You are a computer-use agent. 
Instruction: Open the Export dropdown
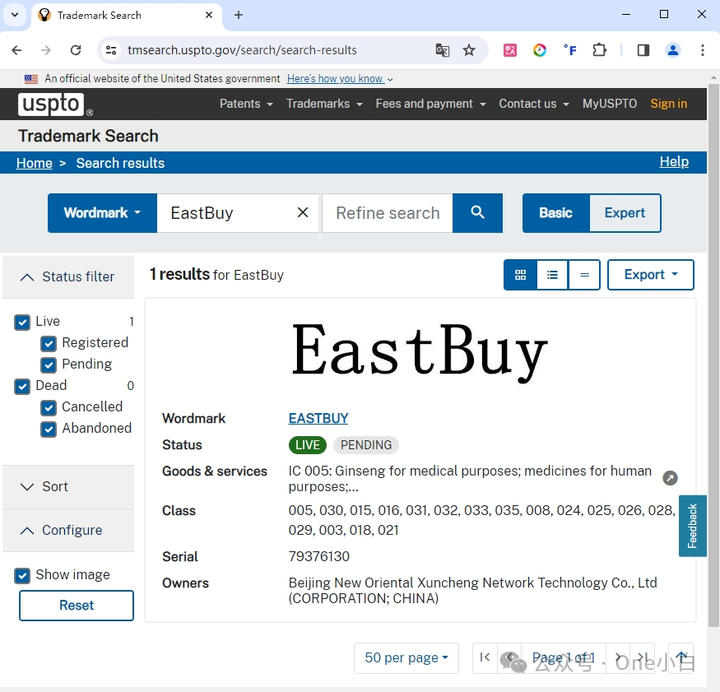650,275
